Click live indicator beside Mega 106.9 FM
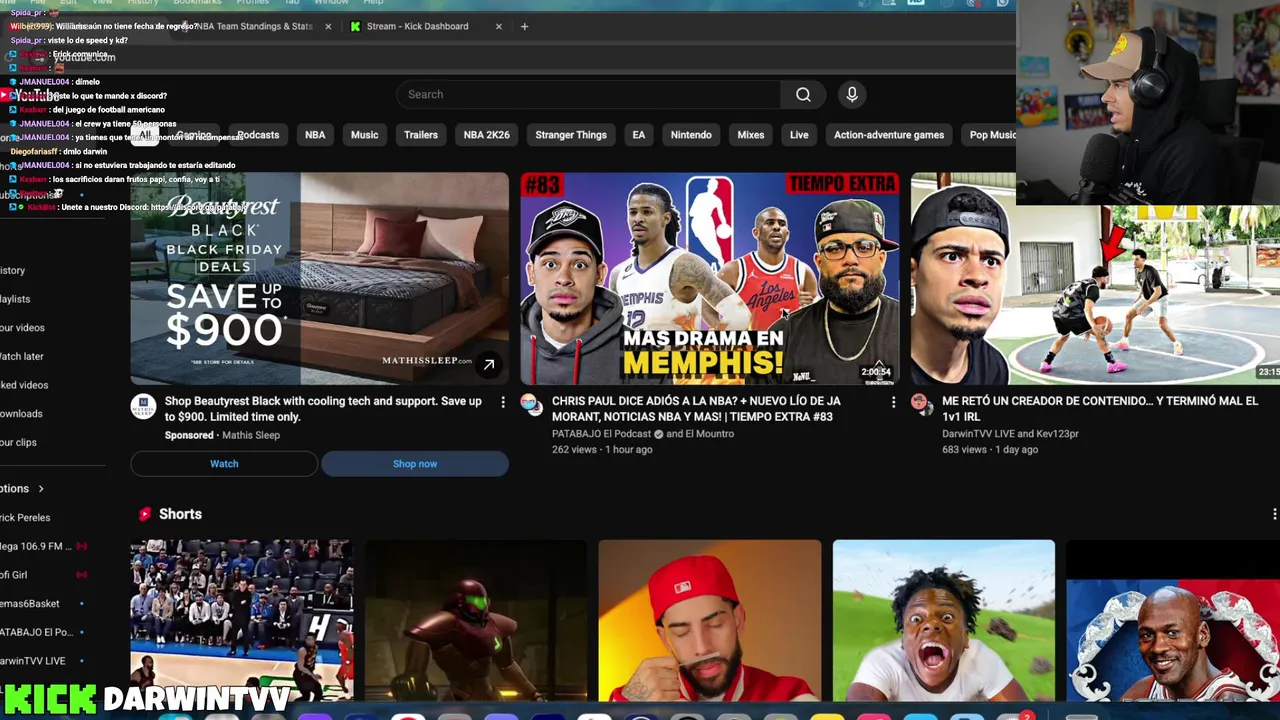Viewport: 1280px width, 720px height. click(82, 546)
